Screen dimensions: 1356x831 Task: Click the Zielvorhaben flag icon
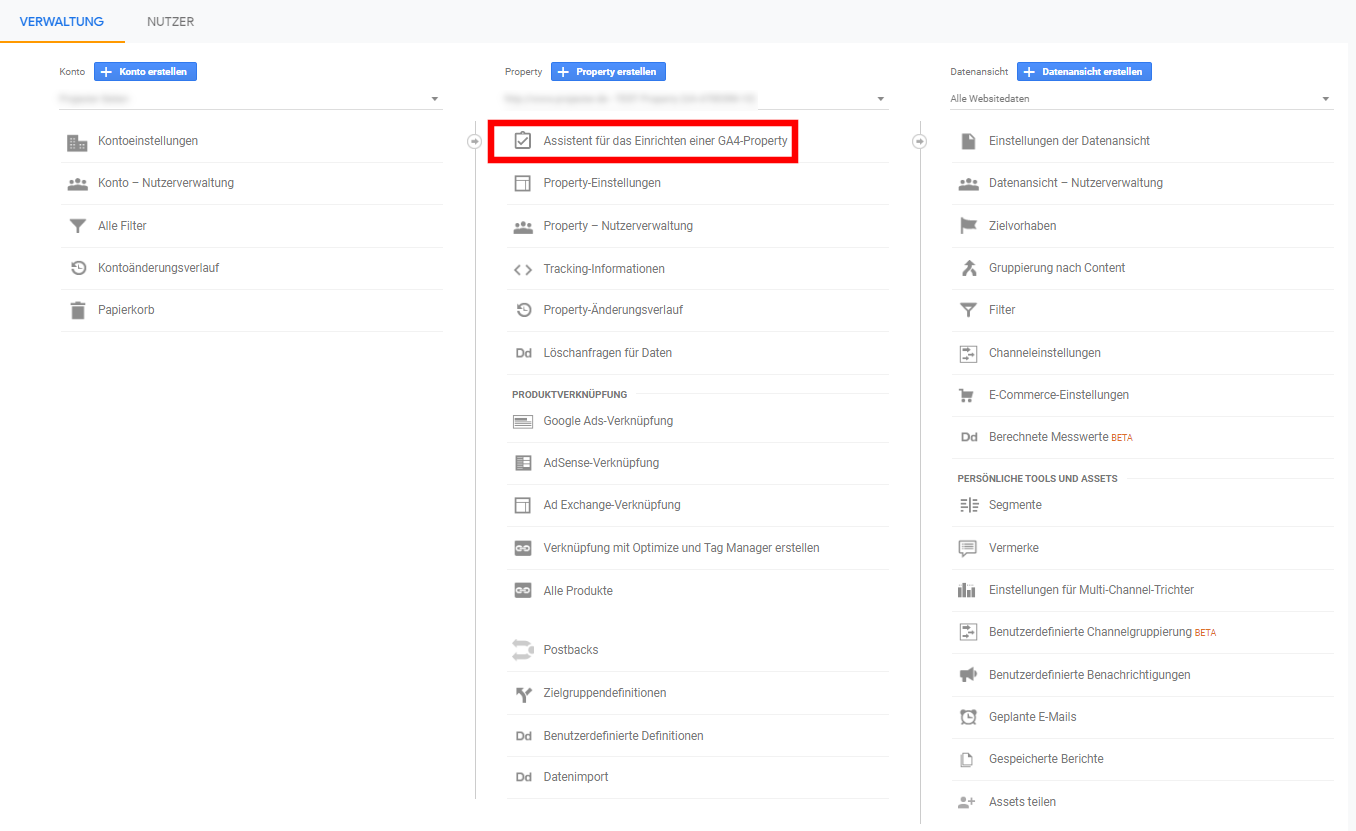pyautogui.click(x=967, y=226)
